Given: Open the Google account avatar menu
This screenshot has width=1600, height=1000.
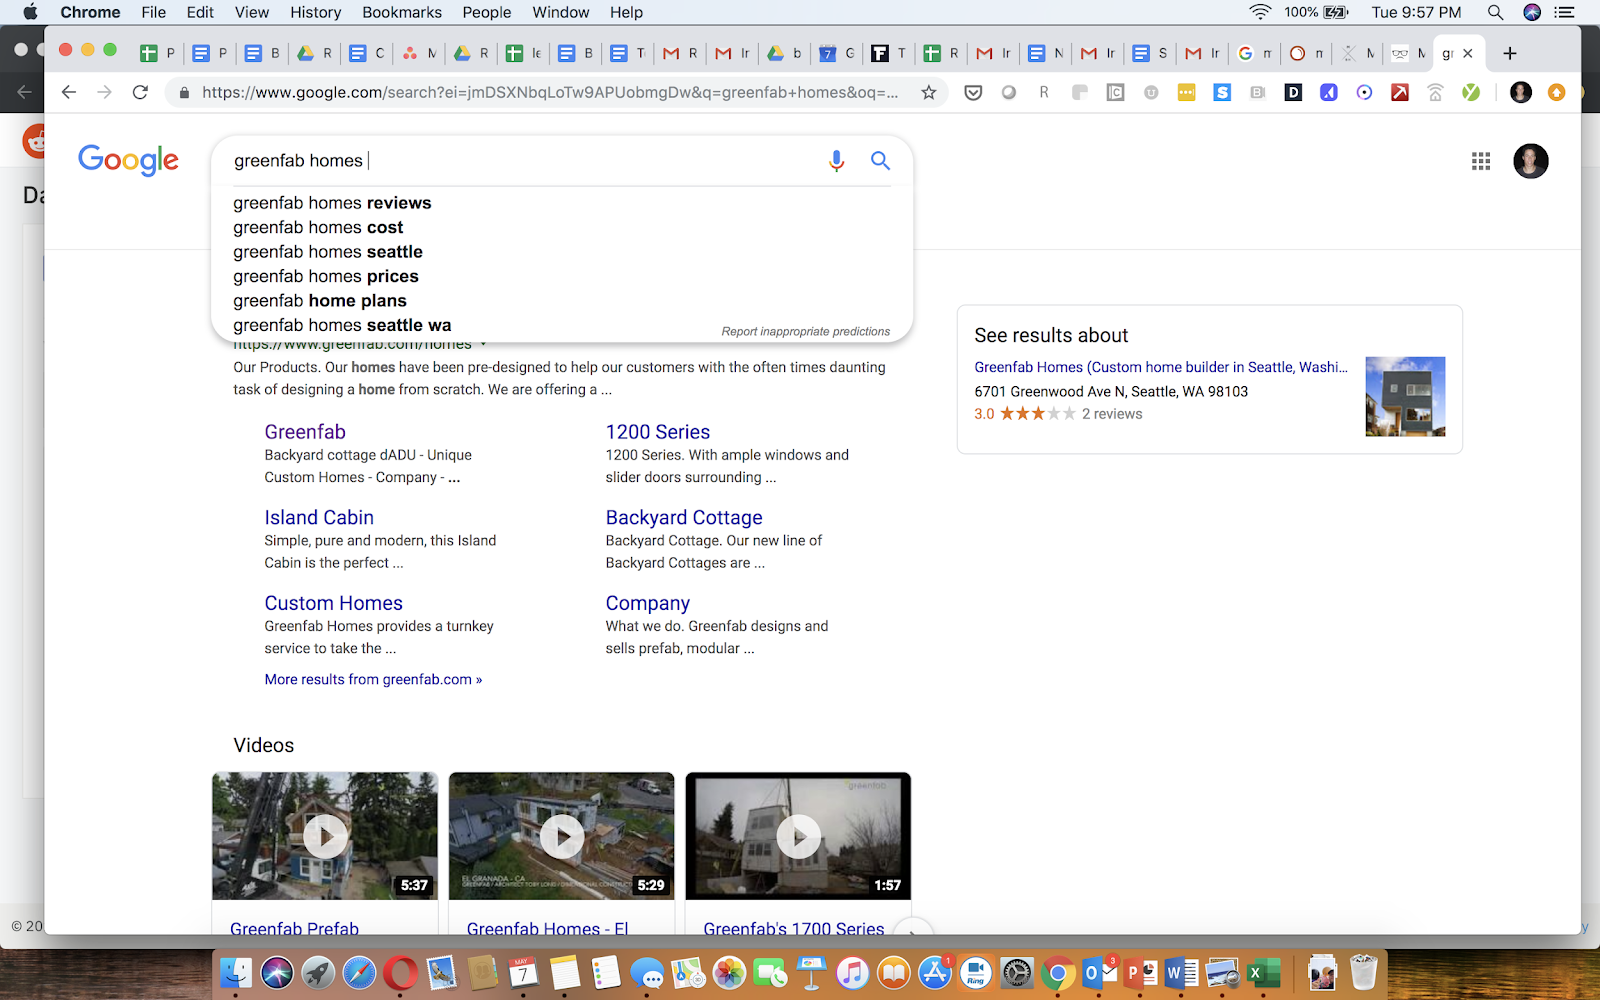Looking at the screenshot, I should [1530, 161].
